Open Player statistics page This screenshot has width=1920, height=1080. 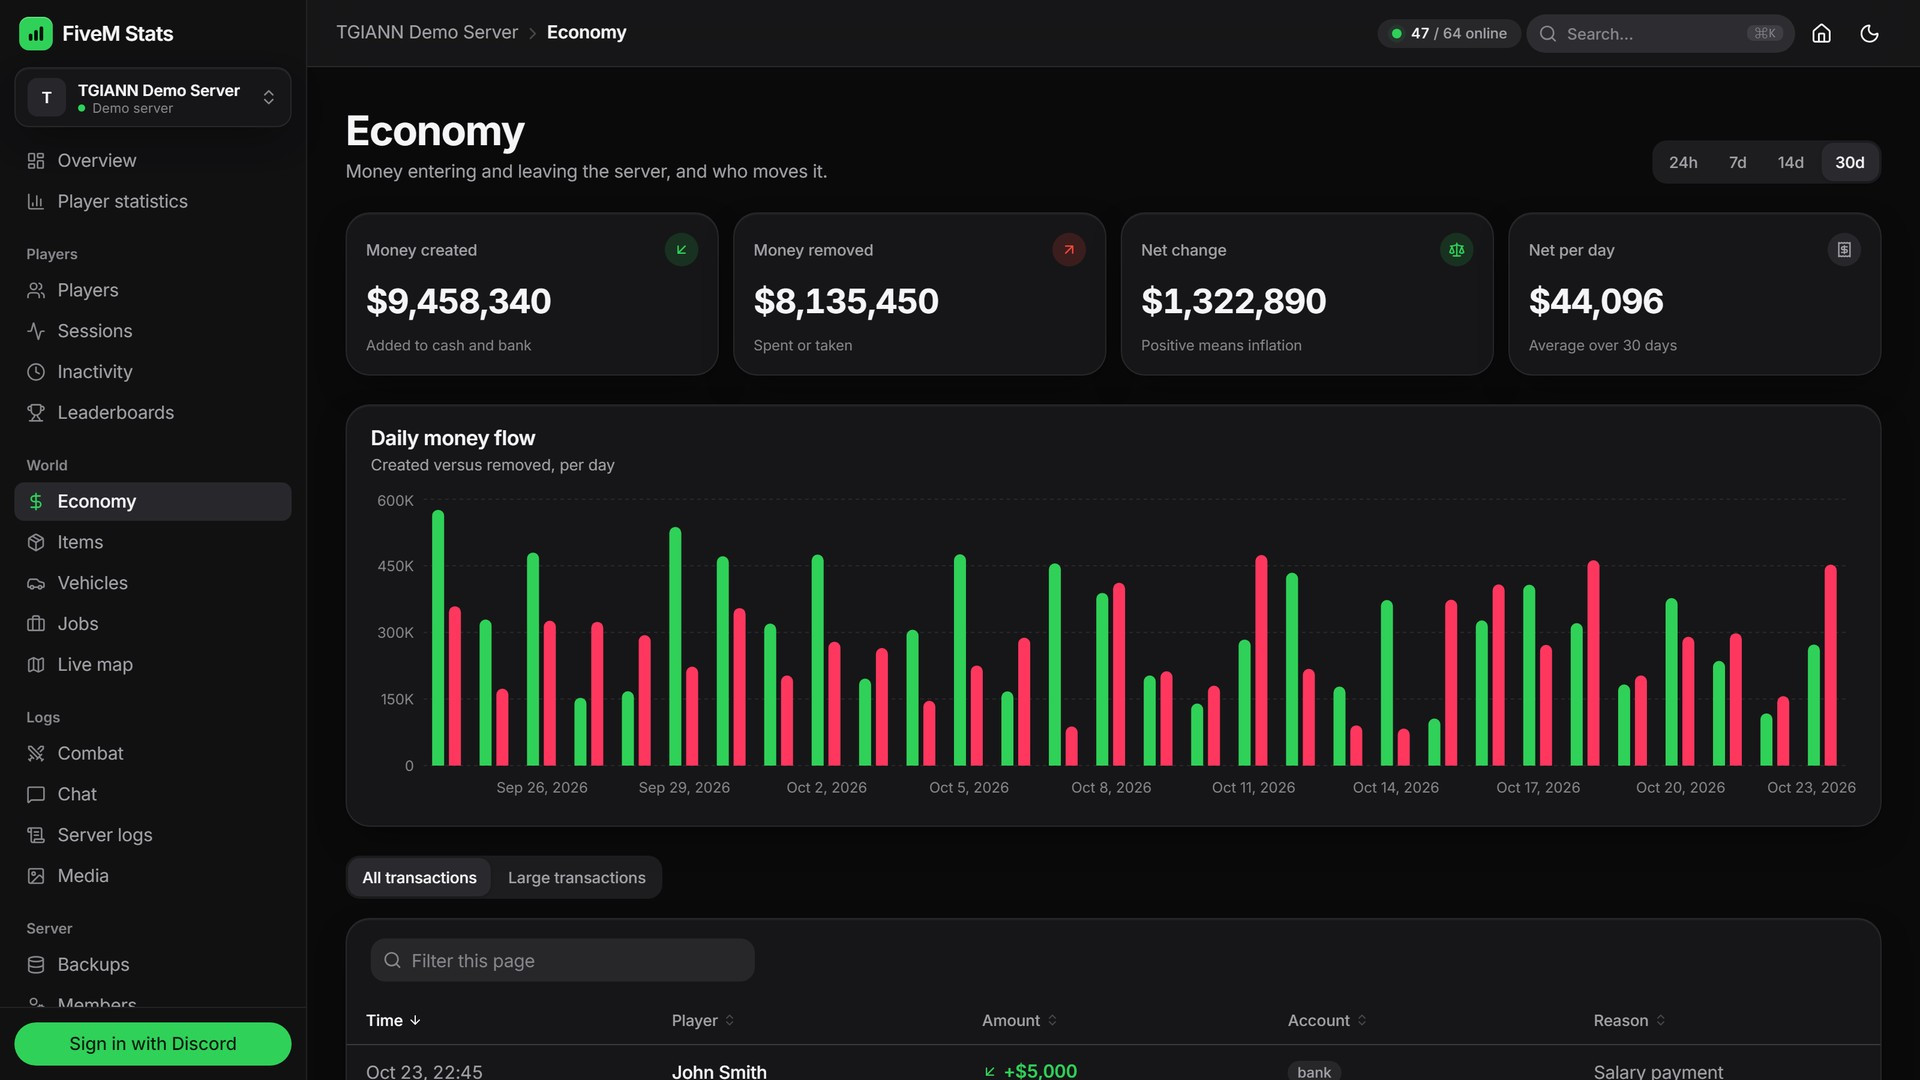(153, 201)
